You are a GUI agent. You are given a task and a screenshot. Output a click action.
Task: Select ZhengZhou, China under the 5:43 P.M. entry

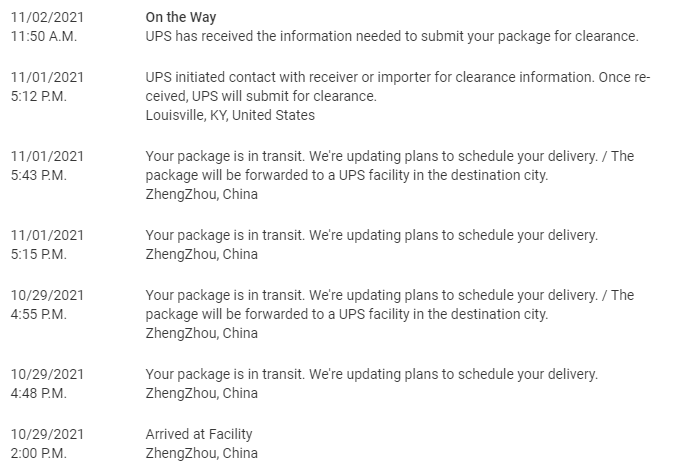(202, 194)
